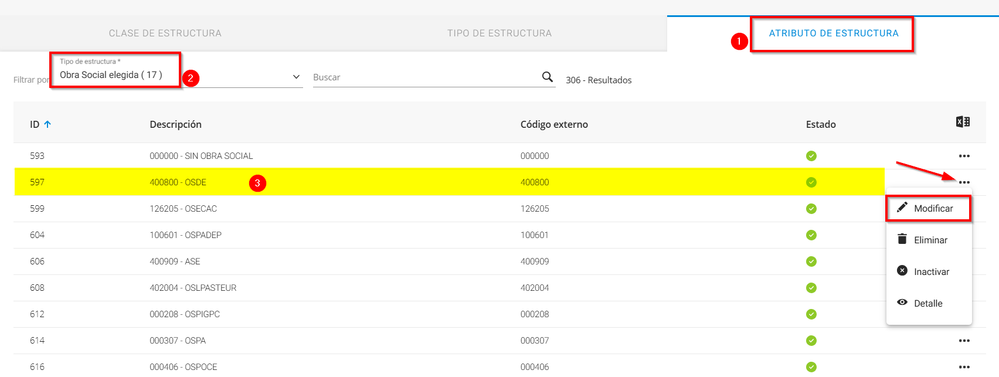Click the Modificar pencil icon
The height and width of the screenshot is (377, 999).
coord(902,208)
